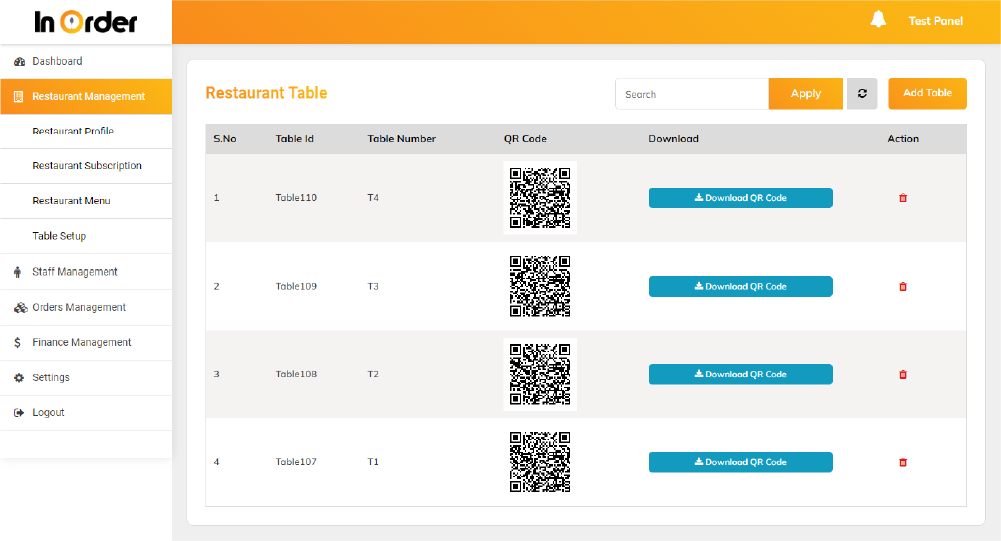Open Restaurant Menu submenu item
This screenshot has width=1001, height=541.
pyautogui.click(x=86, y=201)
